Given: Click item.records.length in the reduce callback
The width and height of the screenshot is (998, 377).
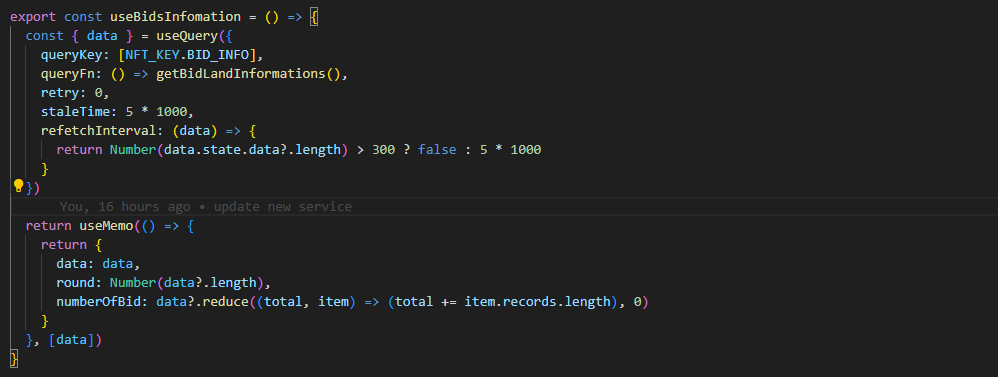Looking at the screenshot, I should [x=537, y=302].
